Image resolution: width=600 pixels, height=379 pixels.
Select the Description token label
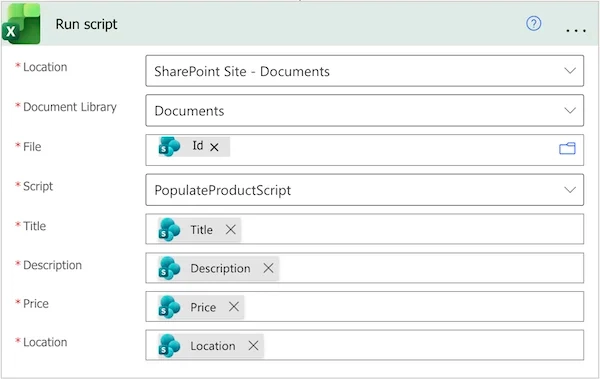(x=220, y=268)
